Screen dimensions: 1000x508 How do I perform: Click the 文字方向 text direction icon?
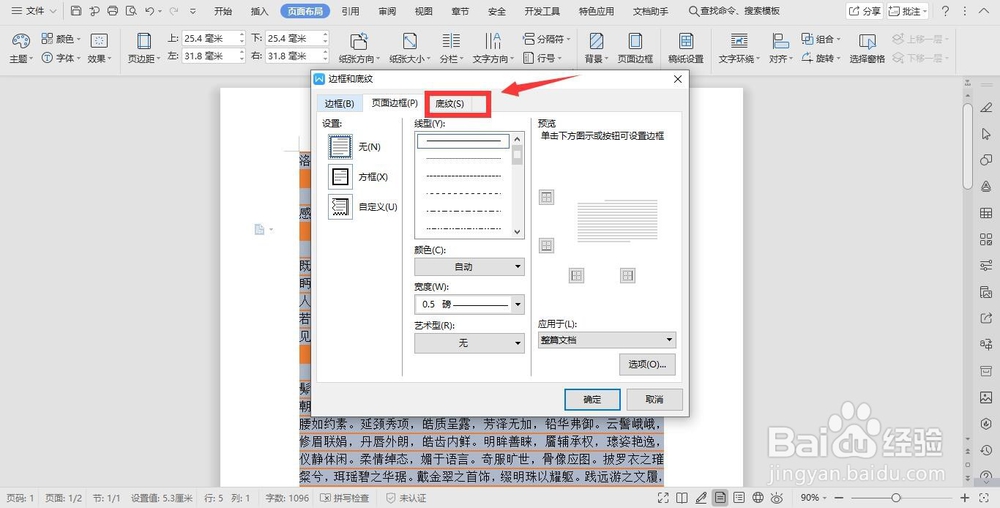(492, 41)
